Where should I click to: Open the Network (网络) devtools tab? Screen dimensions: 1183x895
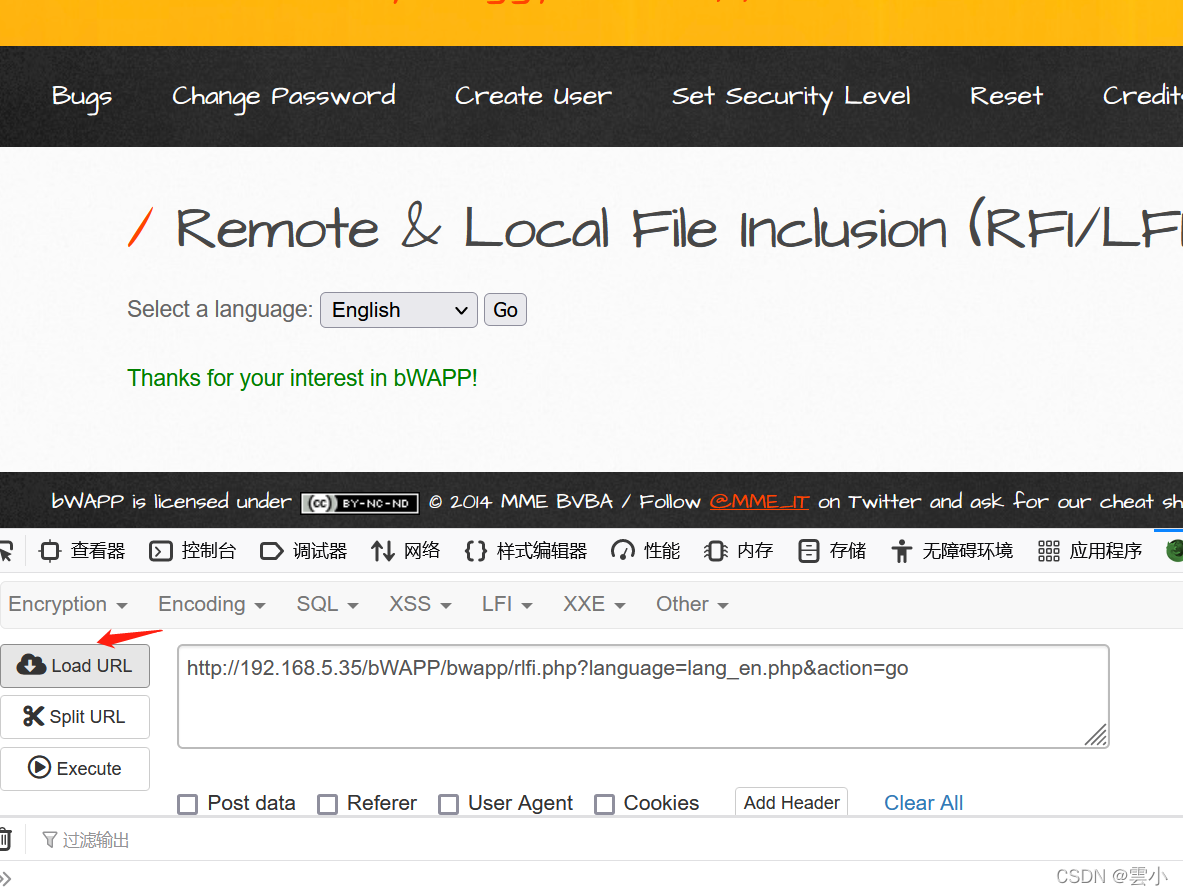pyautogui.click(x=405, y=551)
